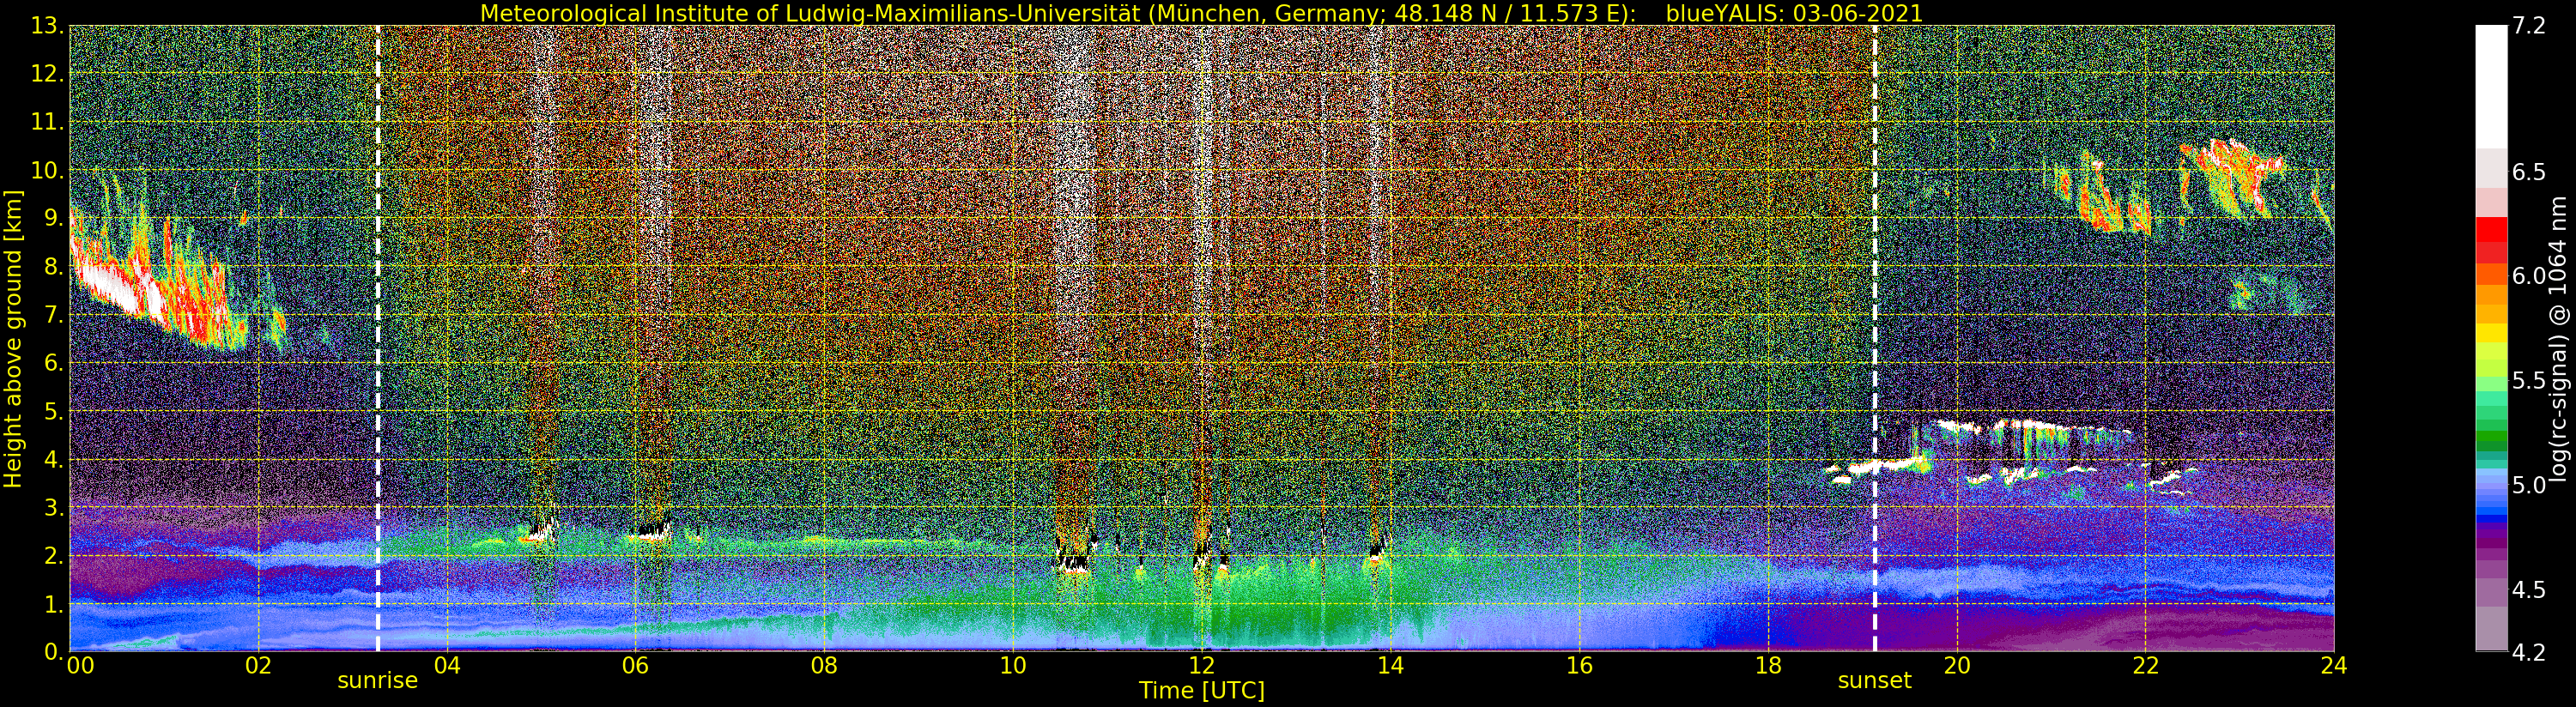Click the 'sunrise' label below the axis
The width and height of the screenshot is (2576, 707).
pyautogui.click(x=377, y=681)
